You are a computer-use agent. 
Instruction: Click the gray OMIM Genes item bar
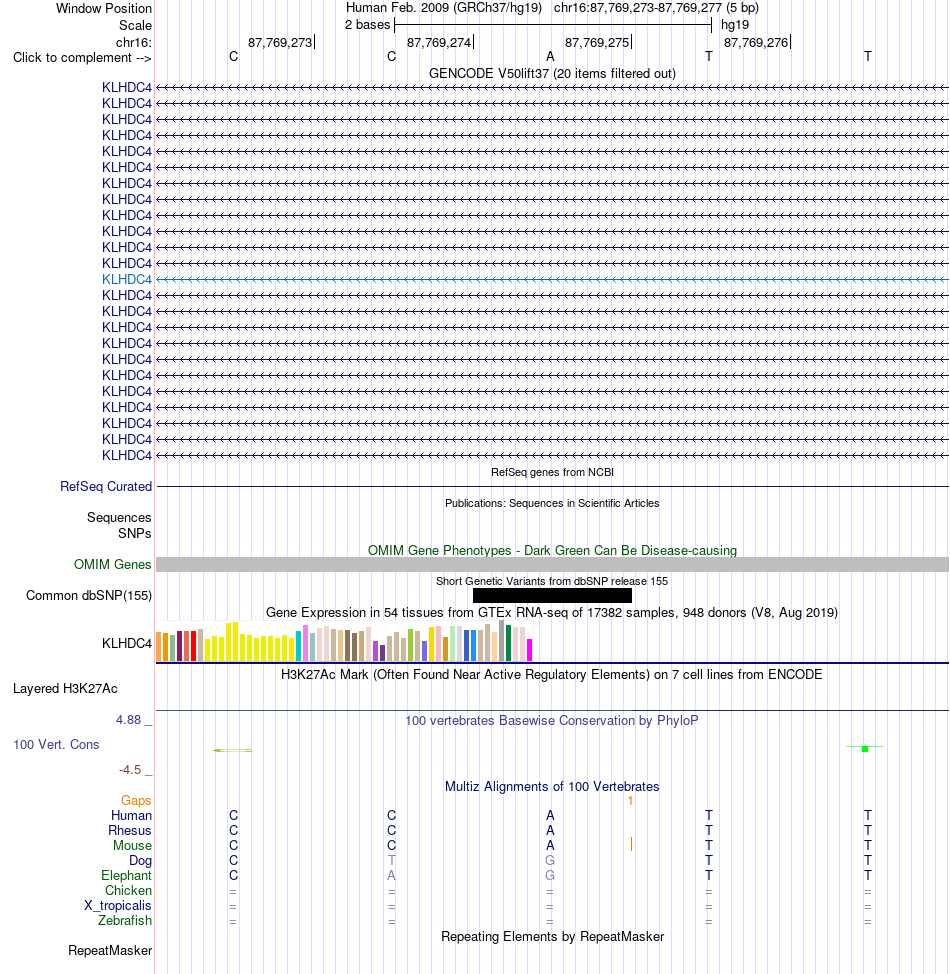[552, 565]
